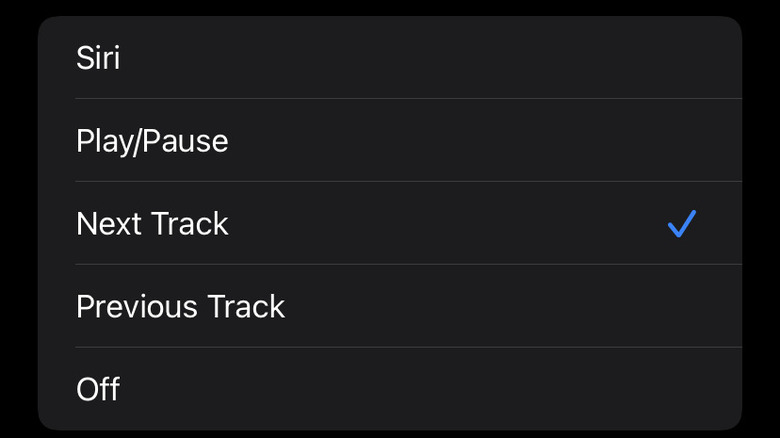Choose Play/Pause as the action
Viewport: 780px width, 438px height.
pos(390,141)
